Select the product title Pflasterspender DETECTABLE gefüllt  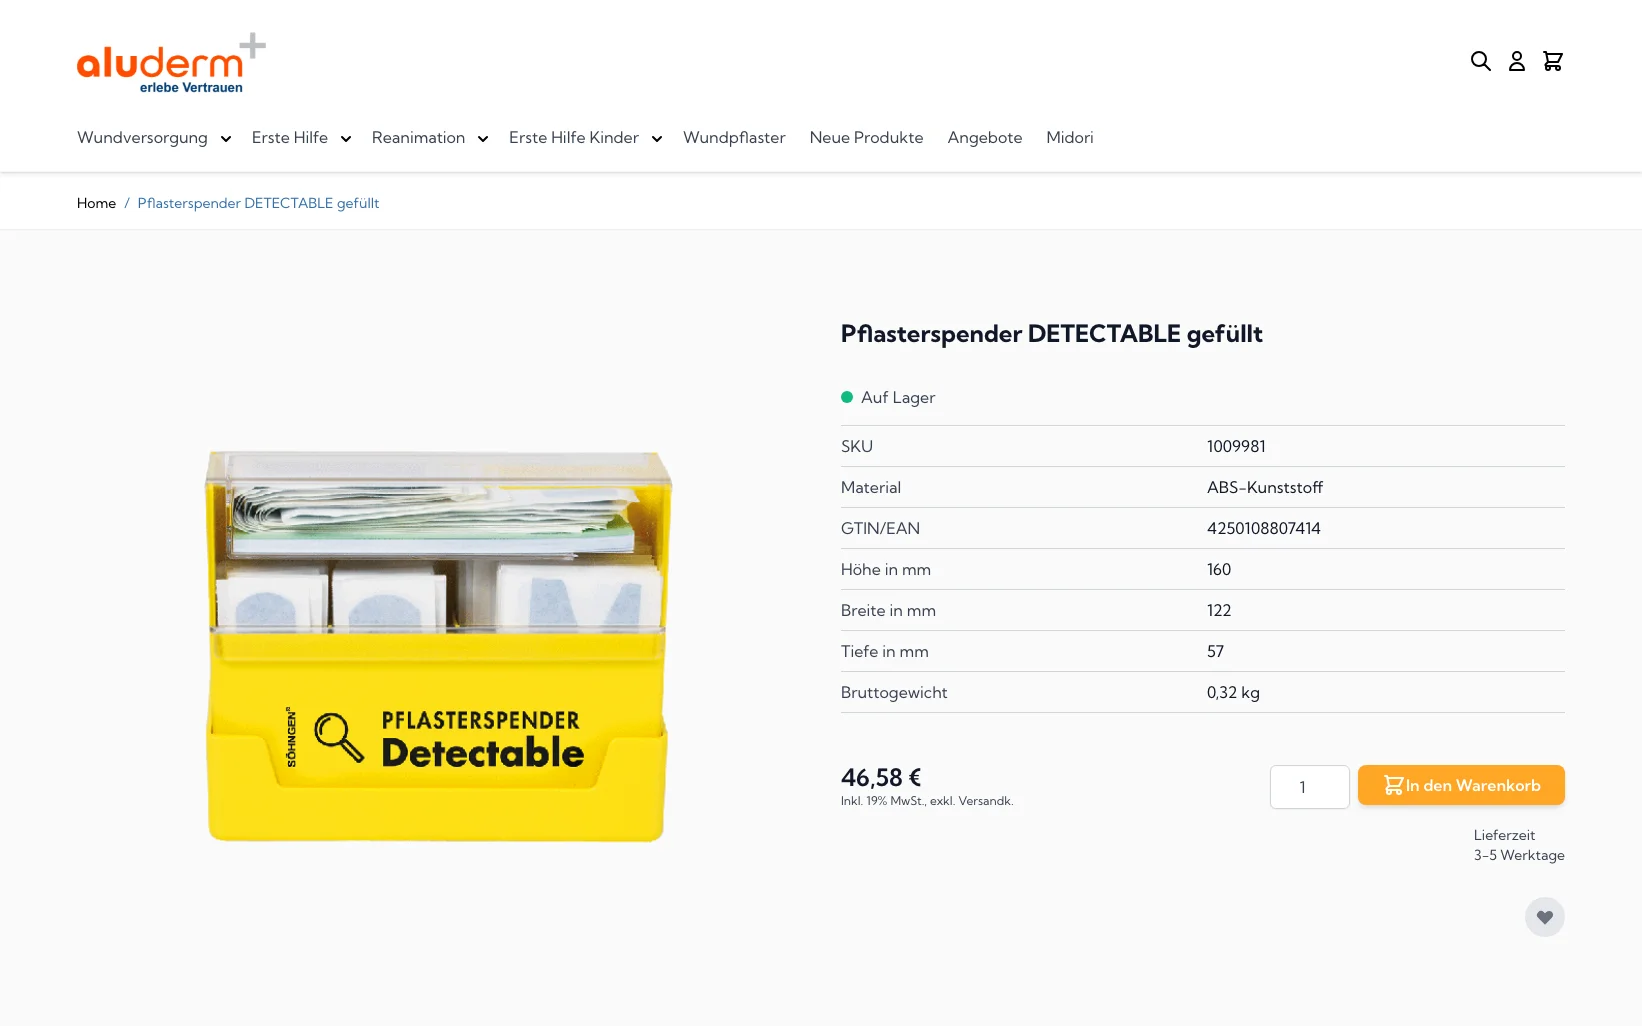pyautogui.click(x=1051, y=334)
